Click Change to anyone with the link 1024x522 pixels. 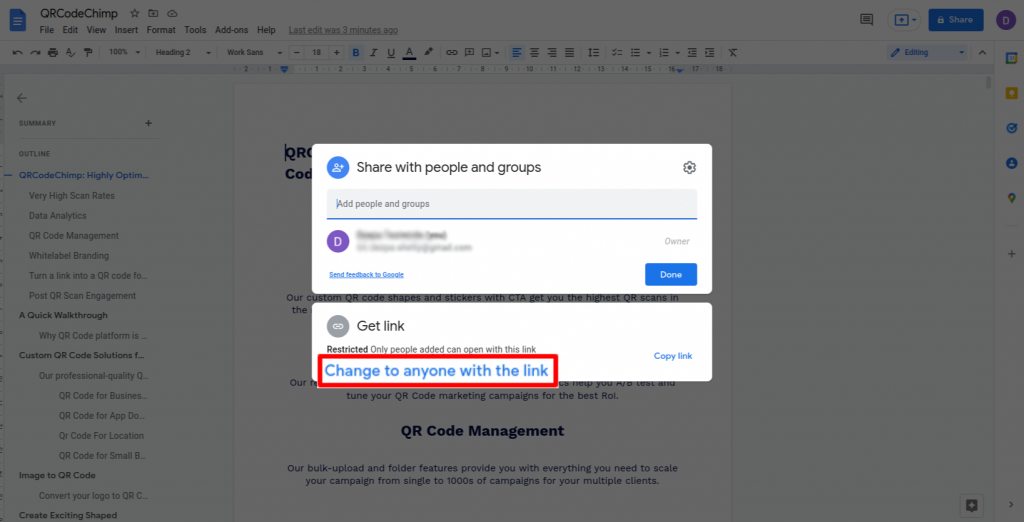pos(437,371)
